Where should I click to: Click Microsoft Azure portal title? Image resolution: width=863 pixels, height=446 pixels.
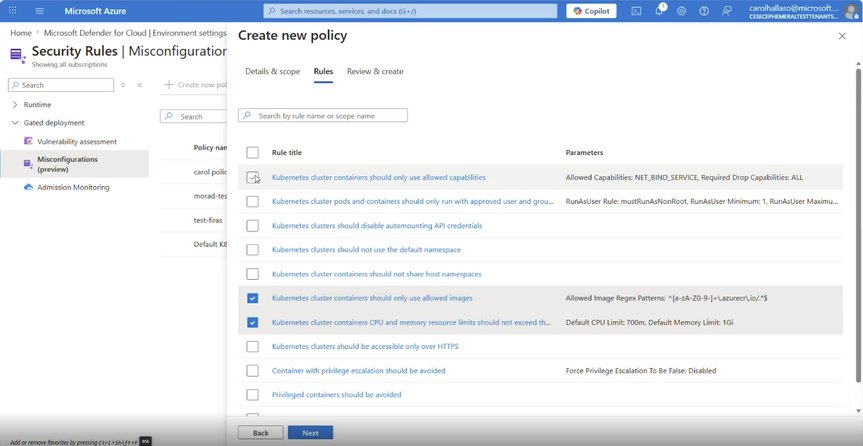coord(95,11)
